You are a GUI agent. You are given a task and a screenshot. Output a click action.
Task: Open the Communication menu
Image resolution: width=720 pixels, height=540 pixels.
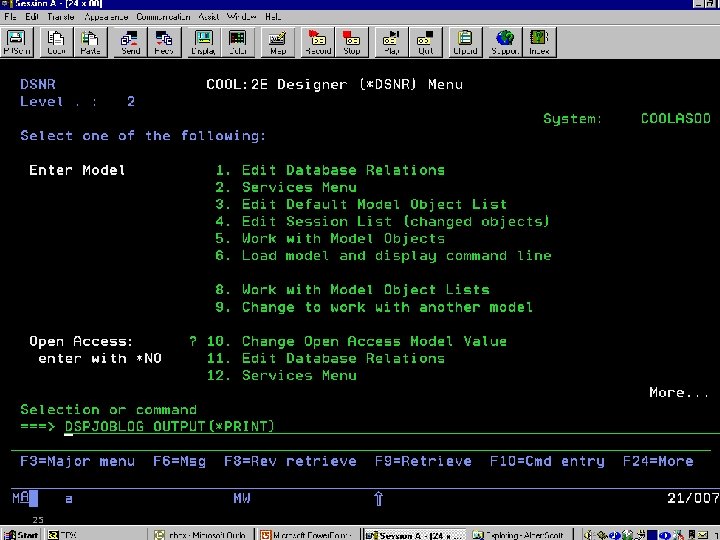coord(163,17)
